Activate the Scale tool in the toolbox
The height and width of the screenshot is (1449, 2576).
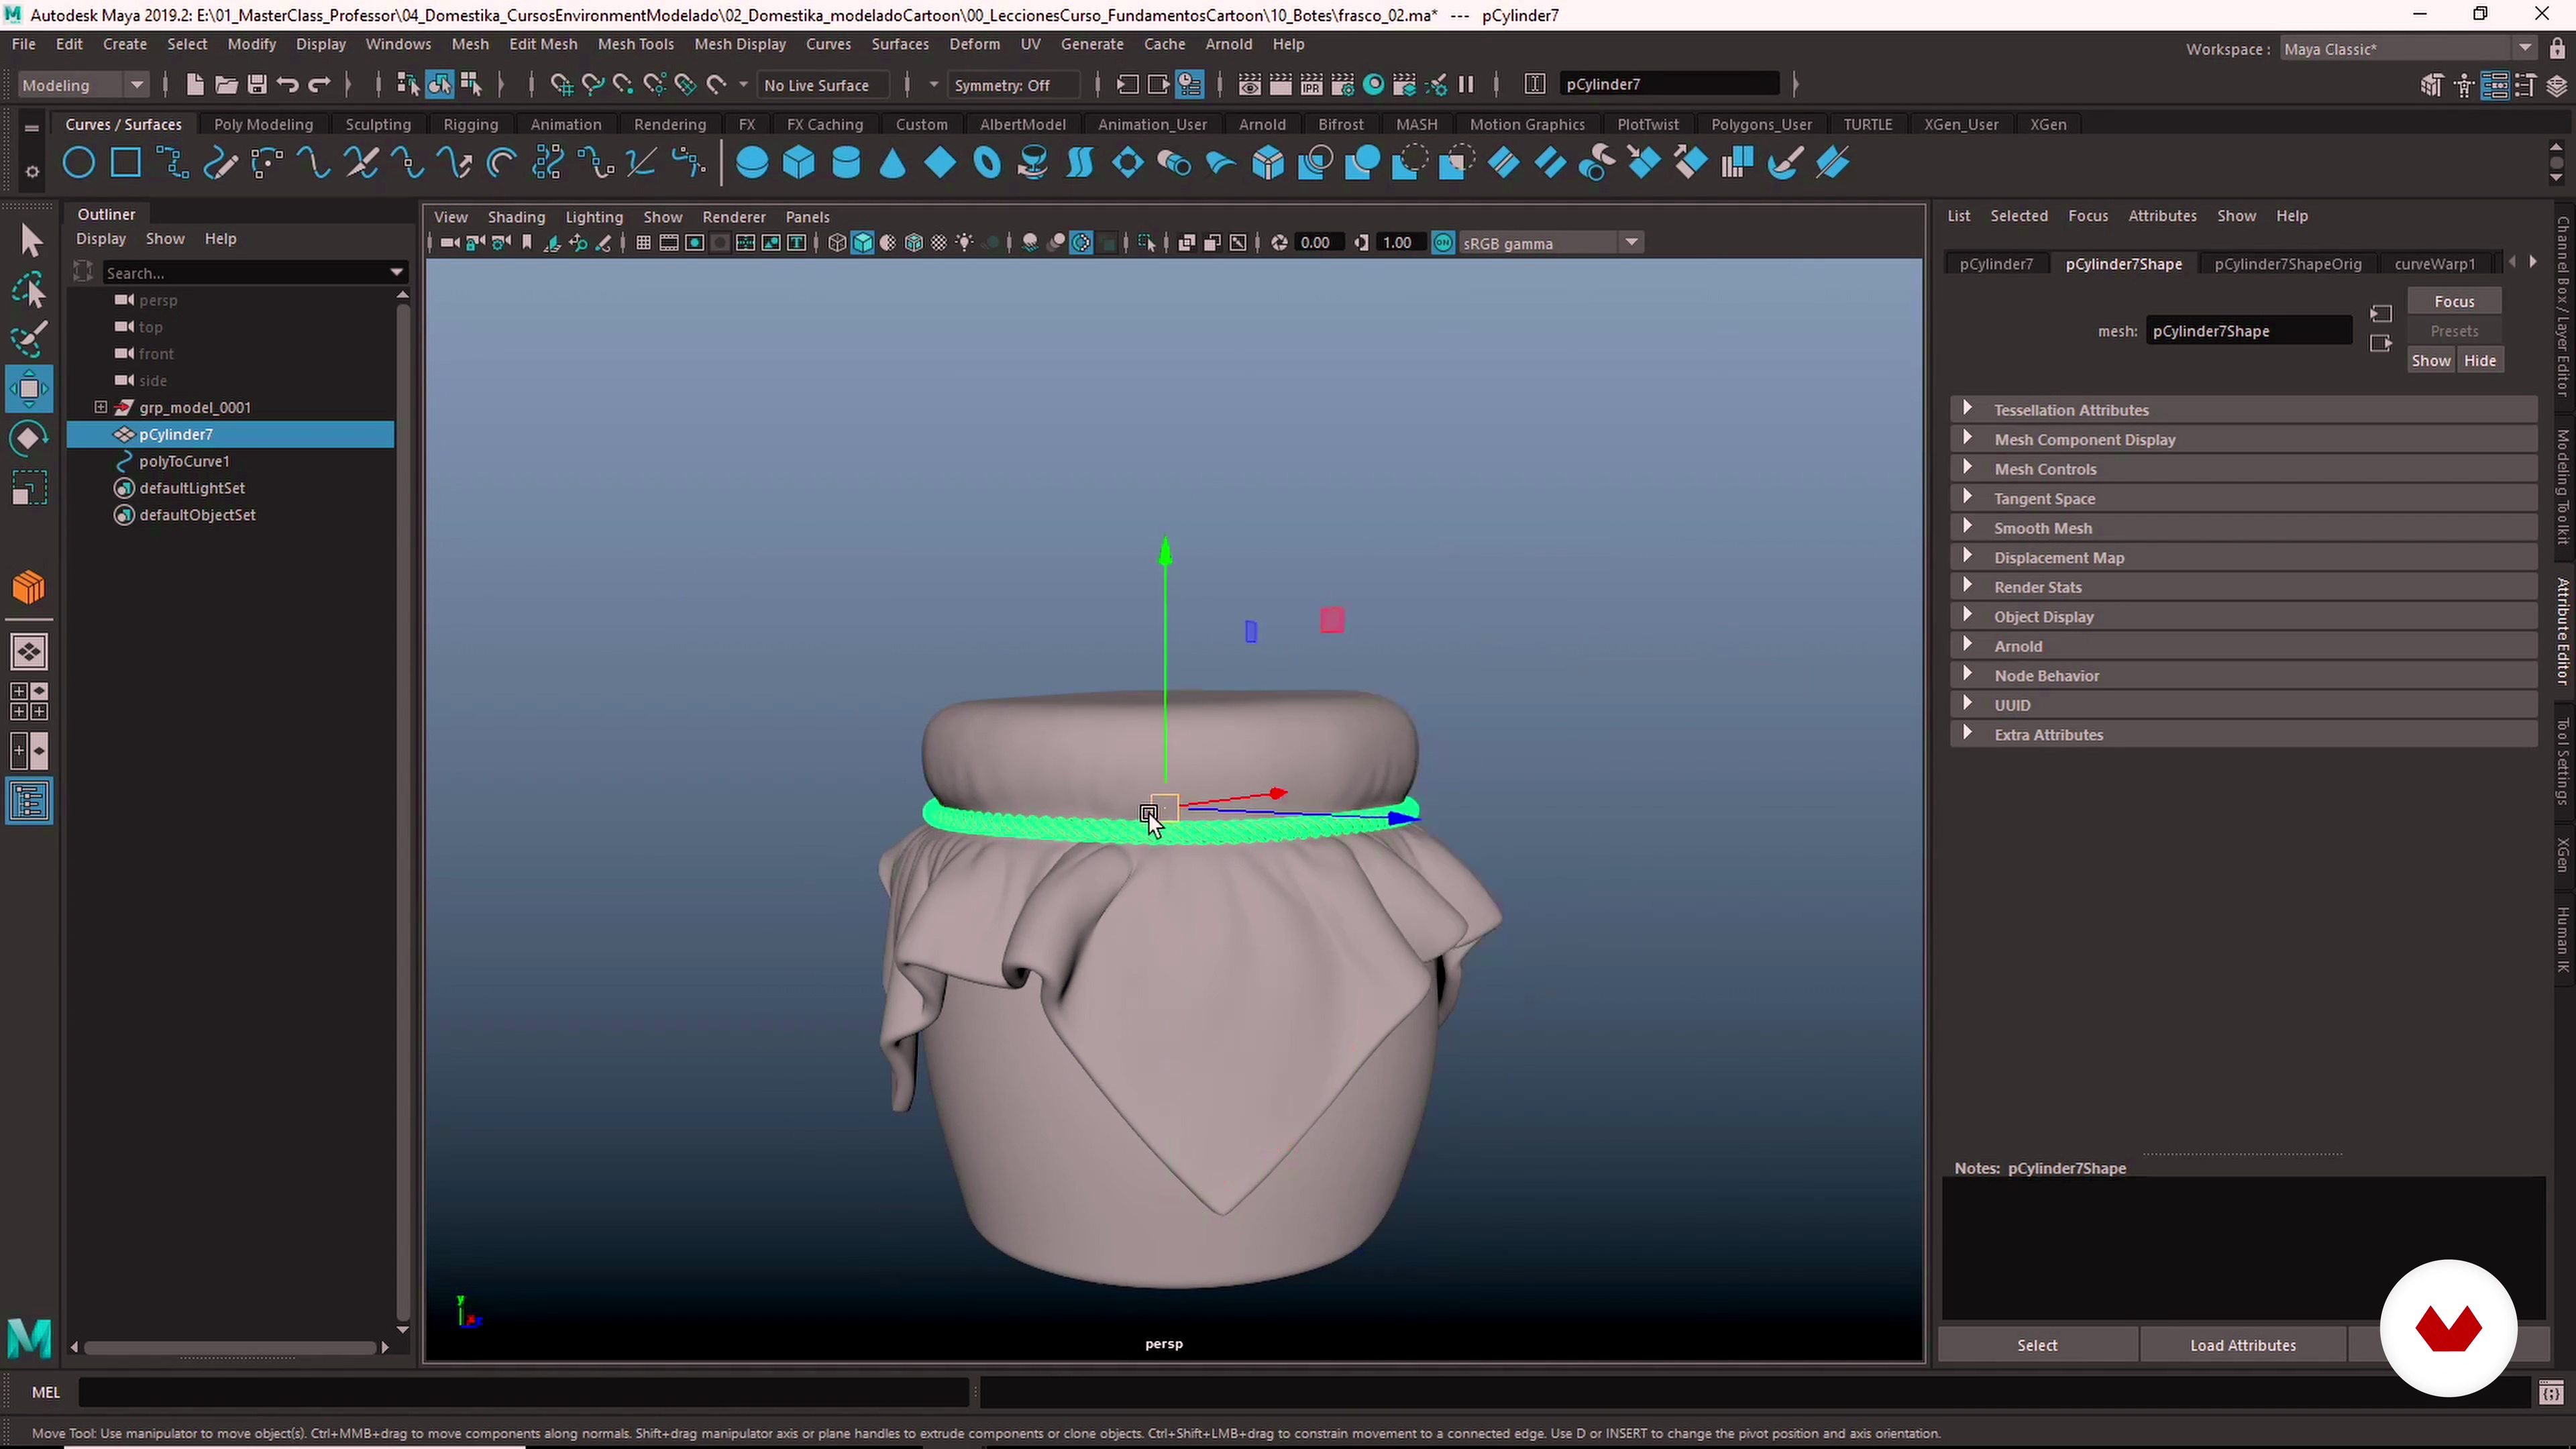(29, 489)
